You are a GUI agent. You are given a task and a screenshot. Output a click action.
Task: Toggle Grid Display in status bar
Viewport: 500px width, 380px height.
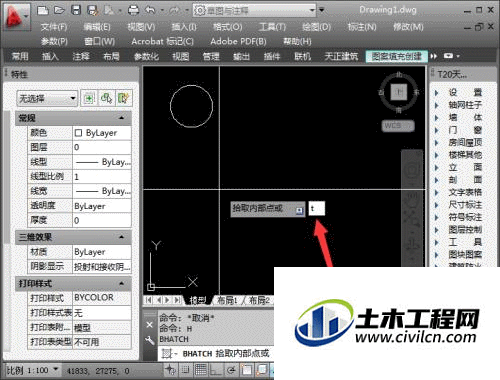coord(201,370)
